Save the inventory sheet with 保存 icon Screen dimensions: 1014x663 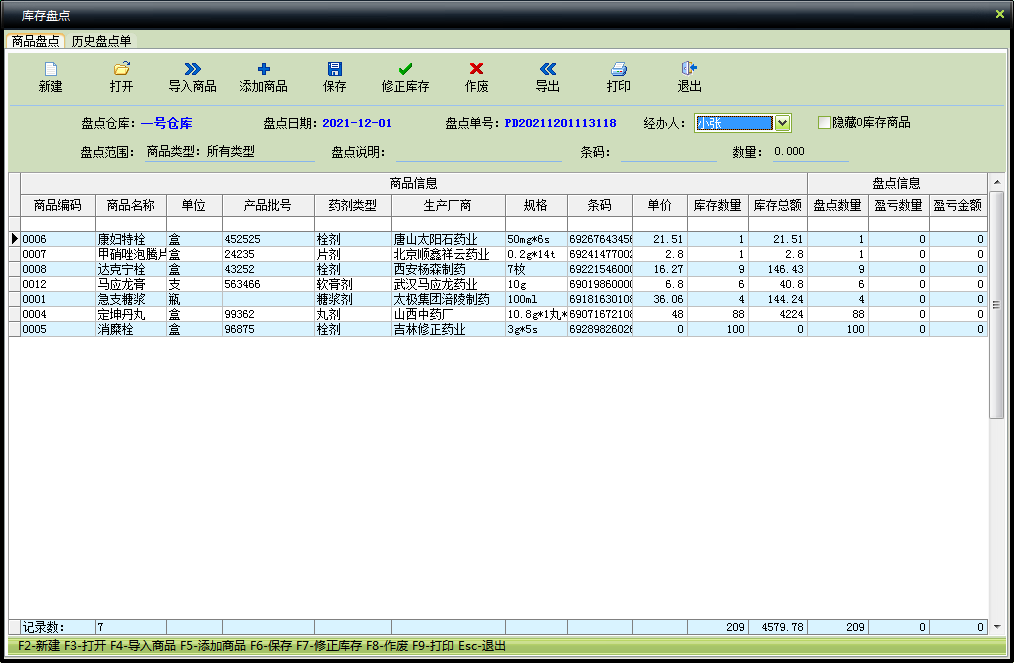[x=334, y=69]
